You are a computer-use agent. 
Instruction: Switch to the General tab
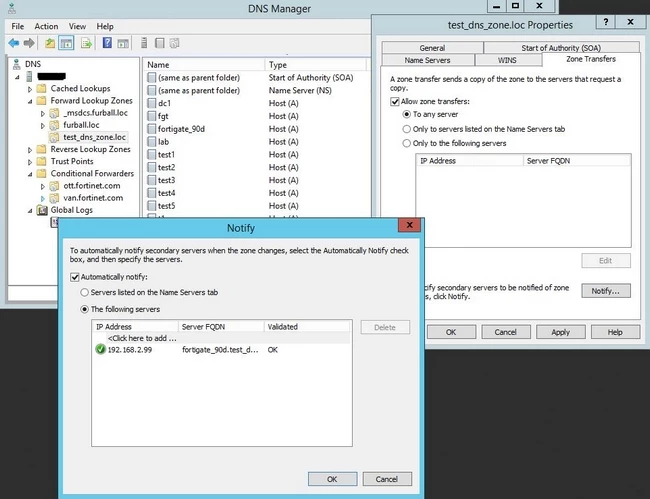(432, 48)
